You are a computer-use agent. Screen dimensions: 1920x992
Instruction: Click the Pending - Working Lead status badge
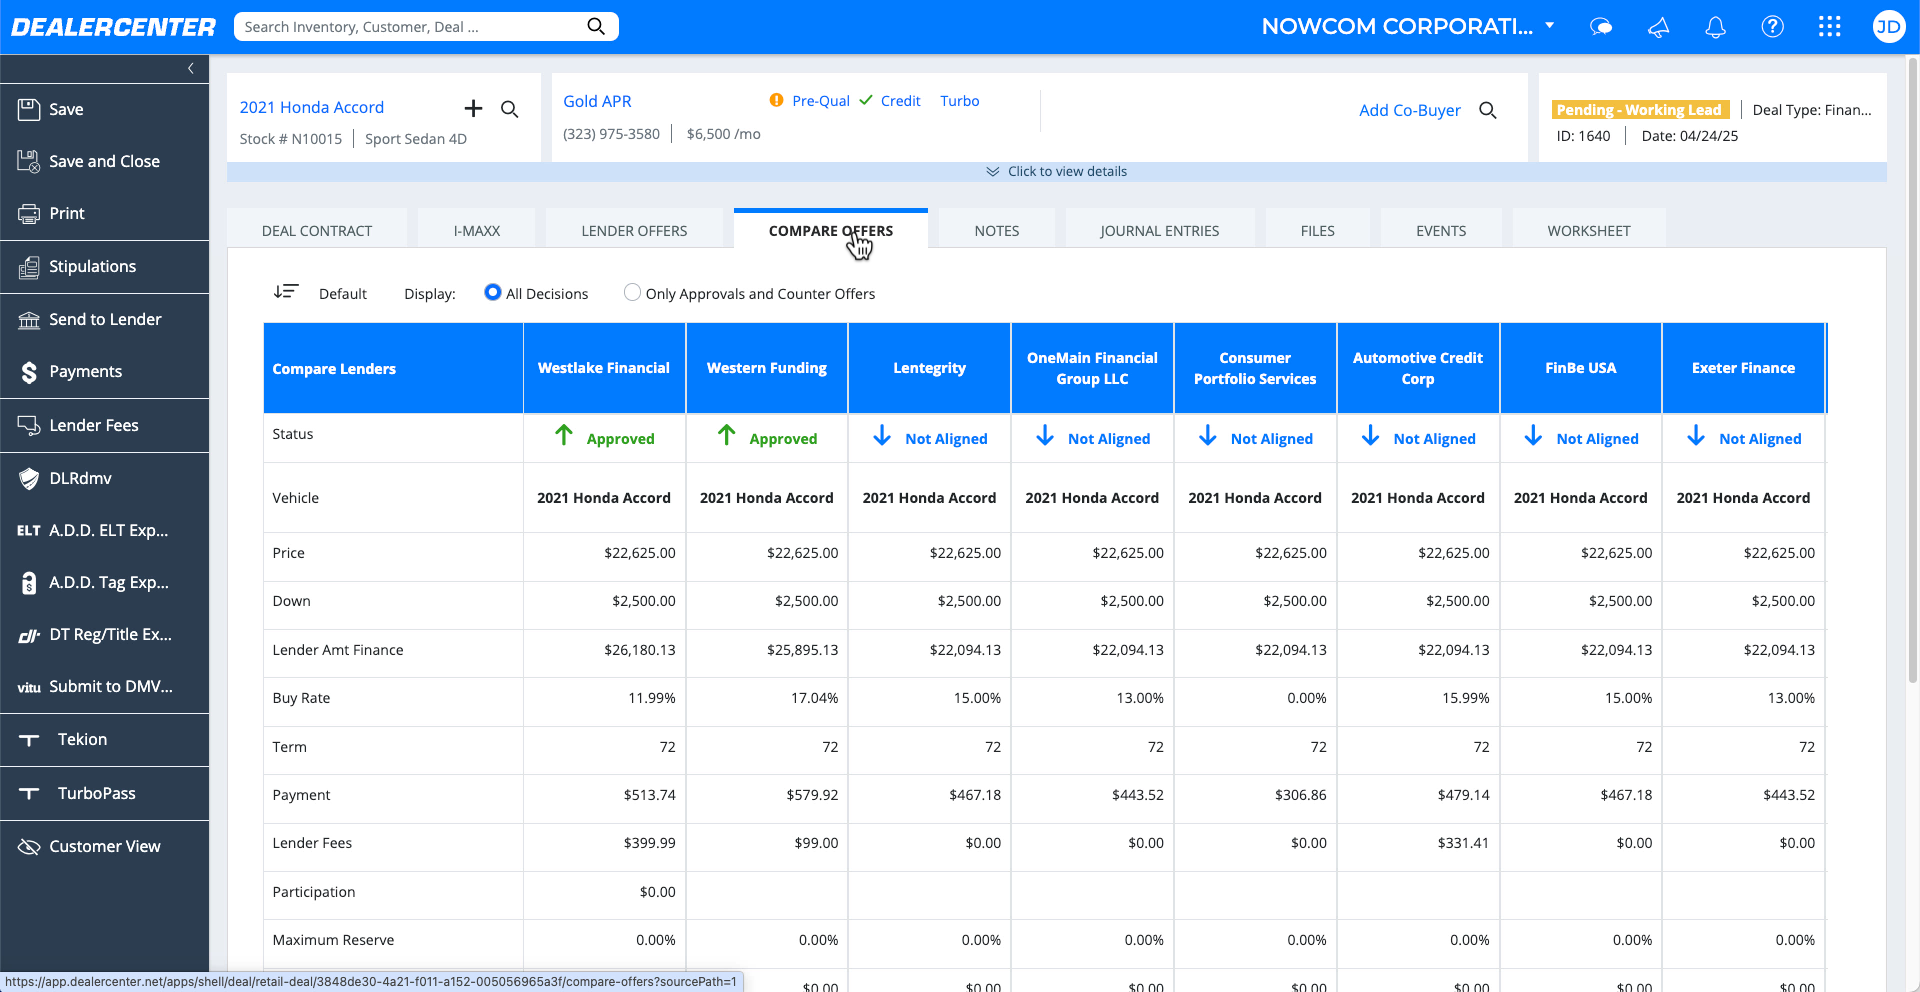pos(1640,110)
